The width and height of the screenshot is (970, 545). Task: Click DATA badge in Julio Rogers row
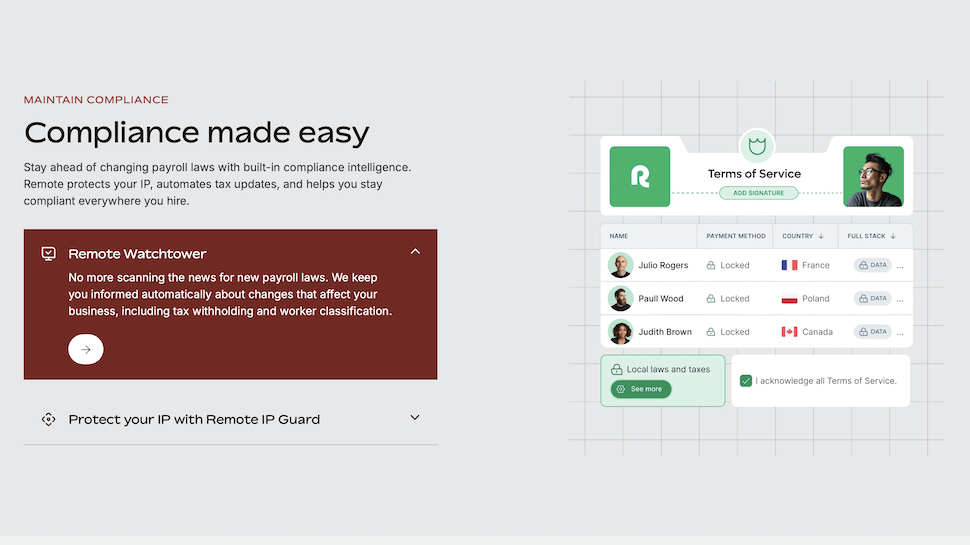(x=873, y=265)
